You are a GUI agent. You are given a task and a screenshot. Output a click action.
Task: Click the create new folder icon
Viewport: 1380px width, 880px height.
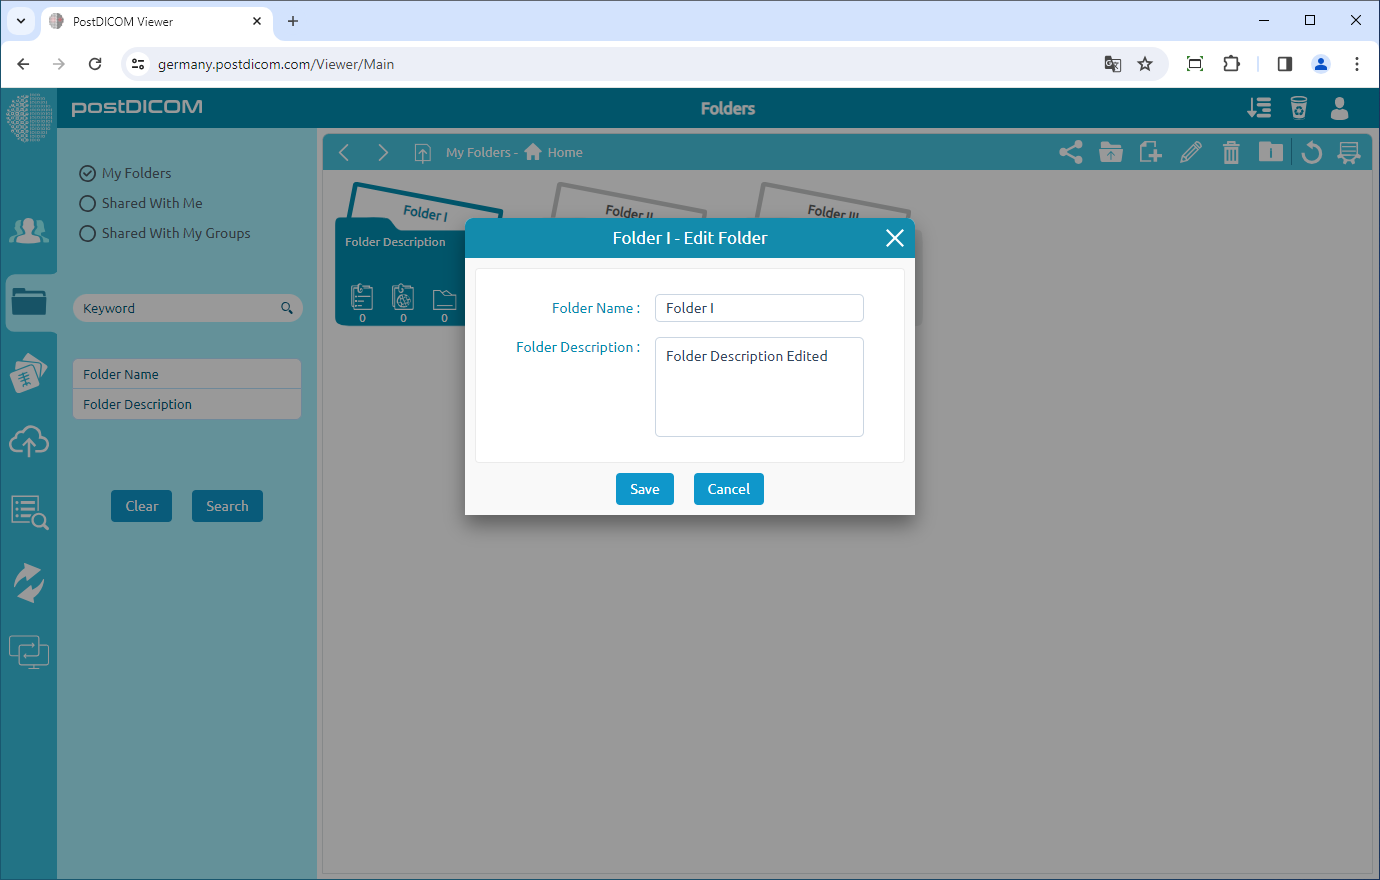click(x=1150, y=152)
